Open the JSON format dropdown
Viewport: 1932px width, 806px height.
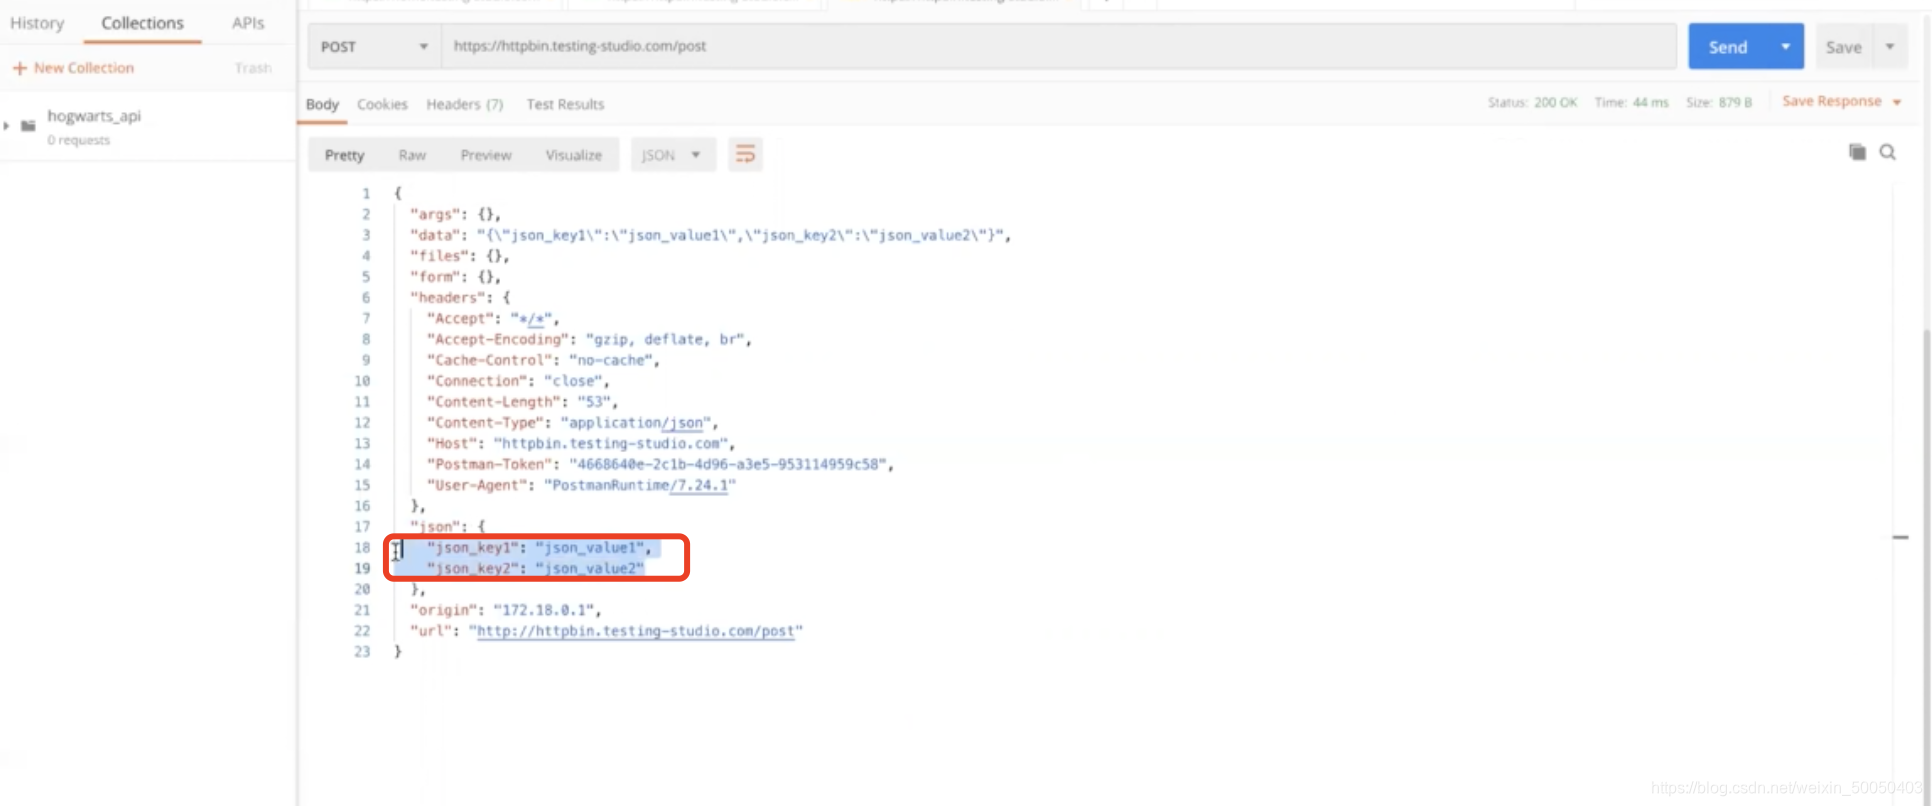[672, 155]
